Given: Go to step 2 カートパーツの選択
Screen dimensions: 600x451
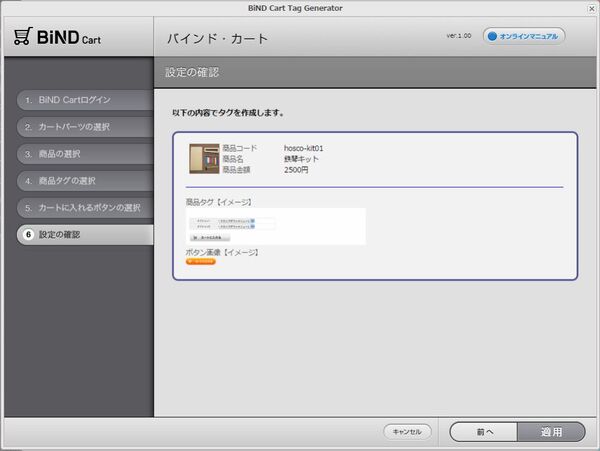Looking at the screenshot, I should 85,127.
